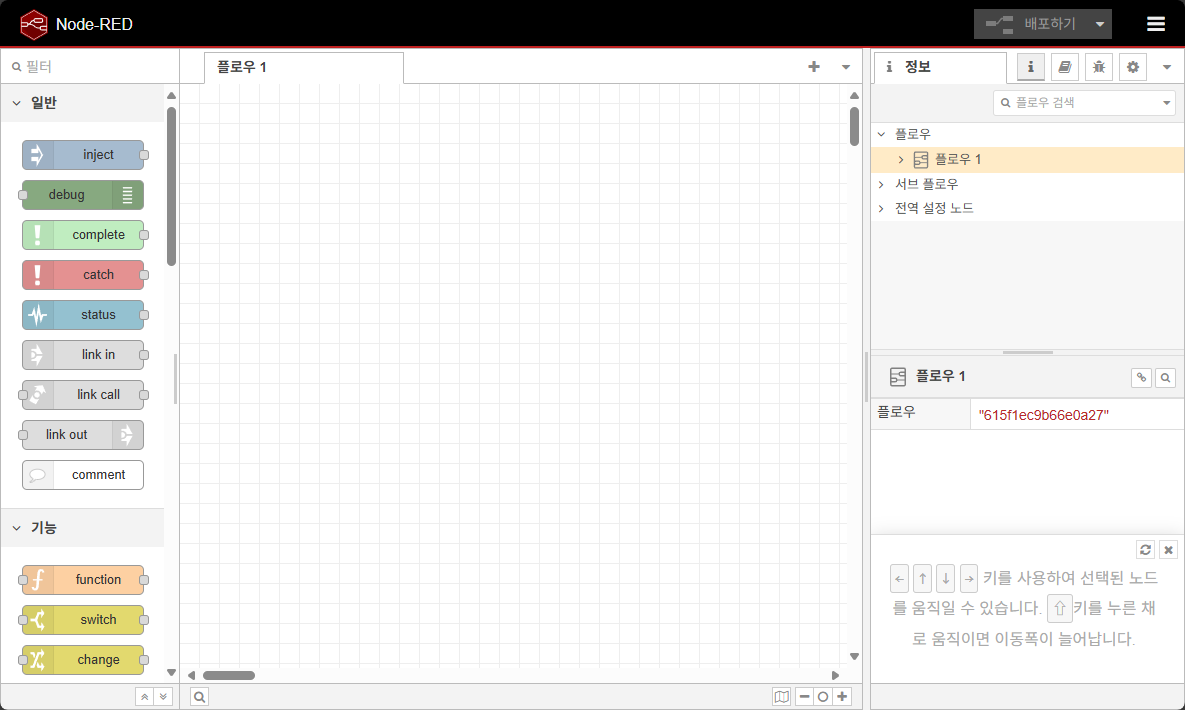
Task: Click the 배포하기 deploy button
Action: (1031, 24)
